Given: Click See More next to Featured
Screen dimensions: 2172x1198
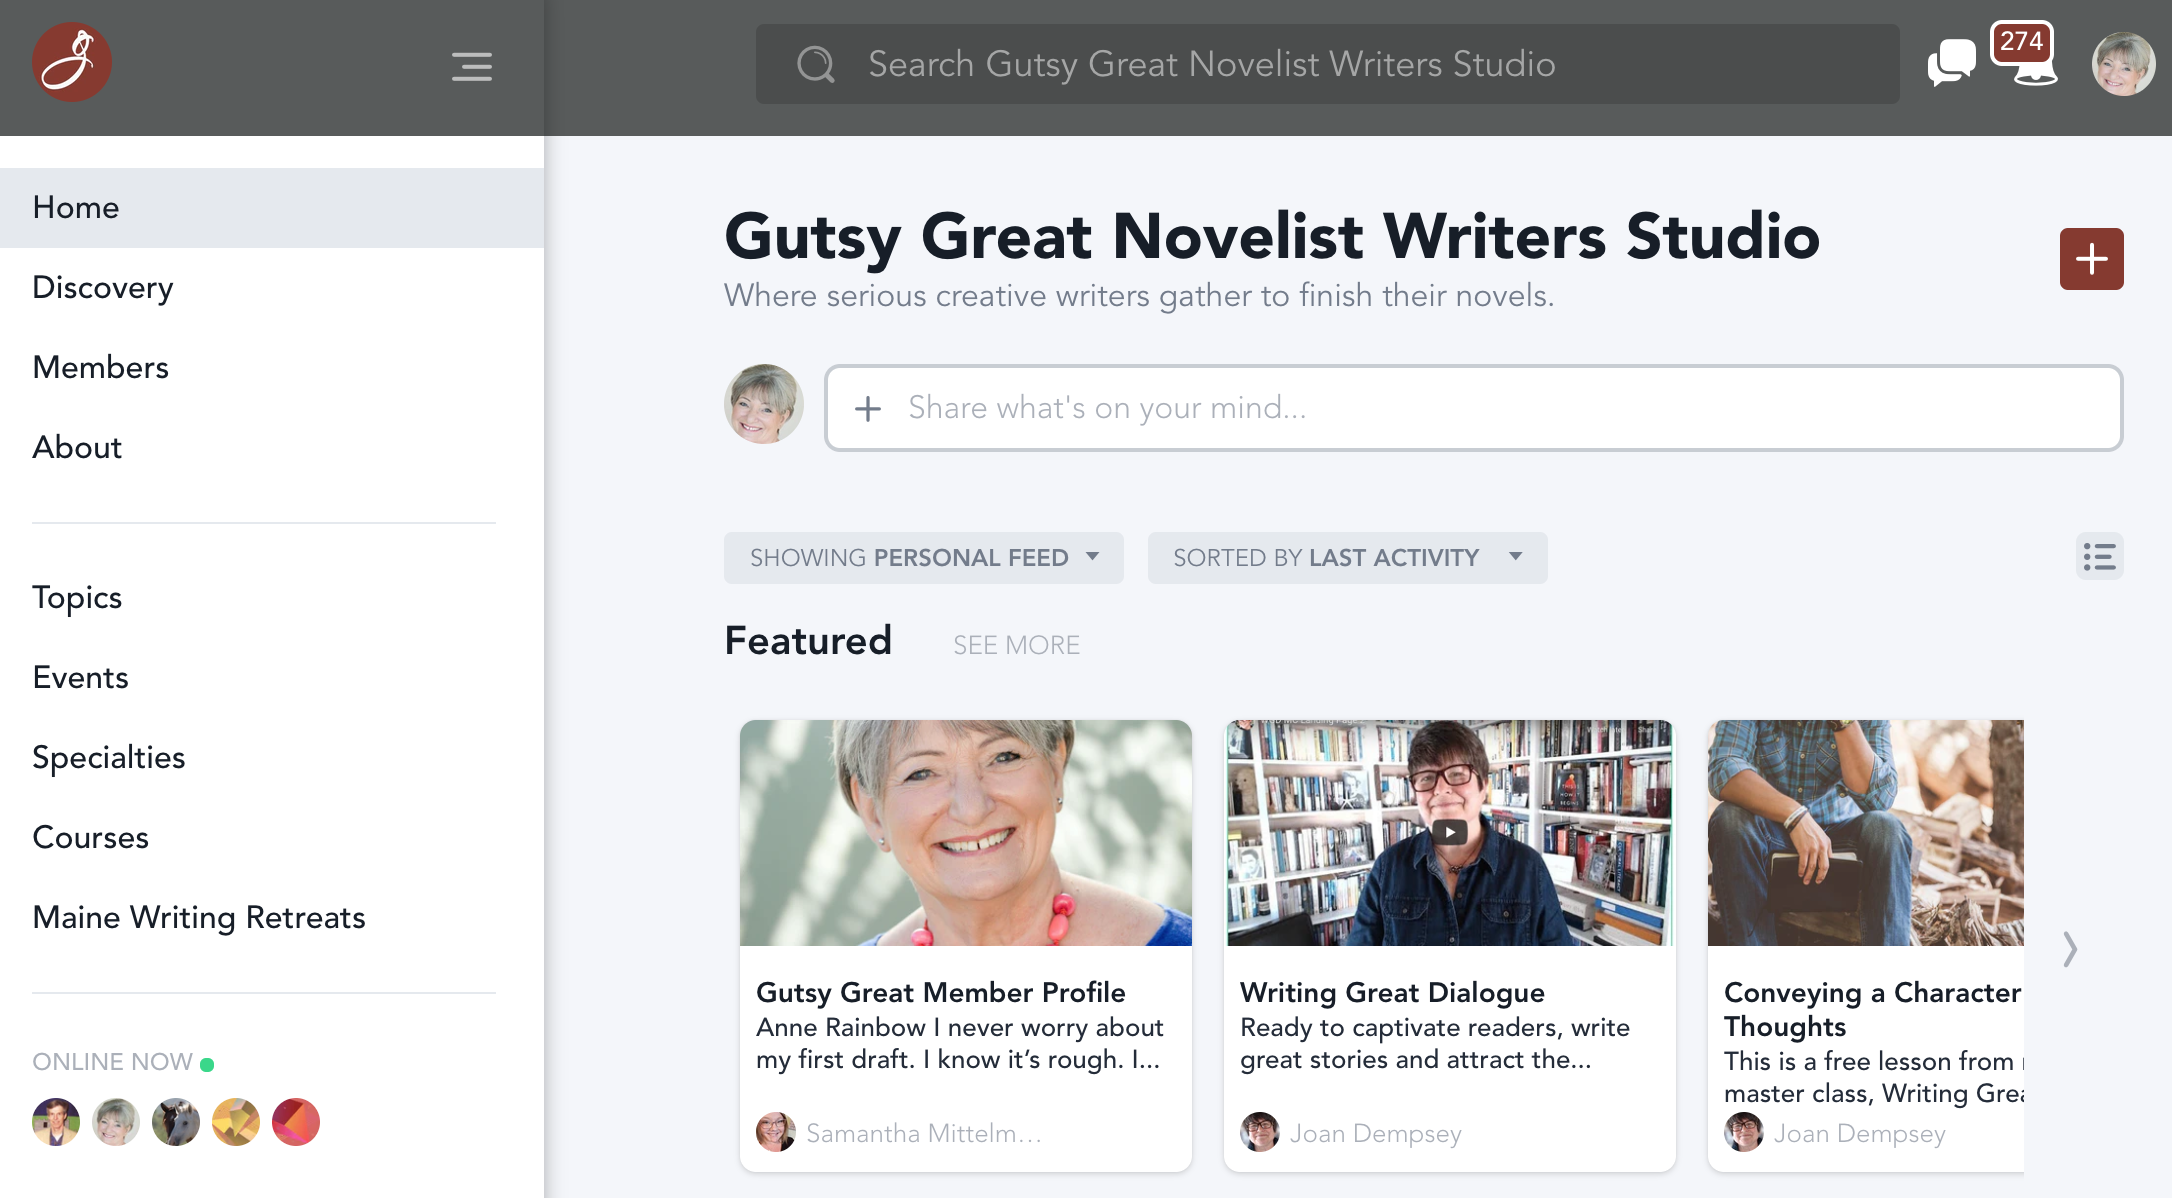Looking at the screenshot, I should tap(1016, 645).
